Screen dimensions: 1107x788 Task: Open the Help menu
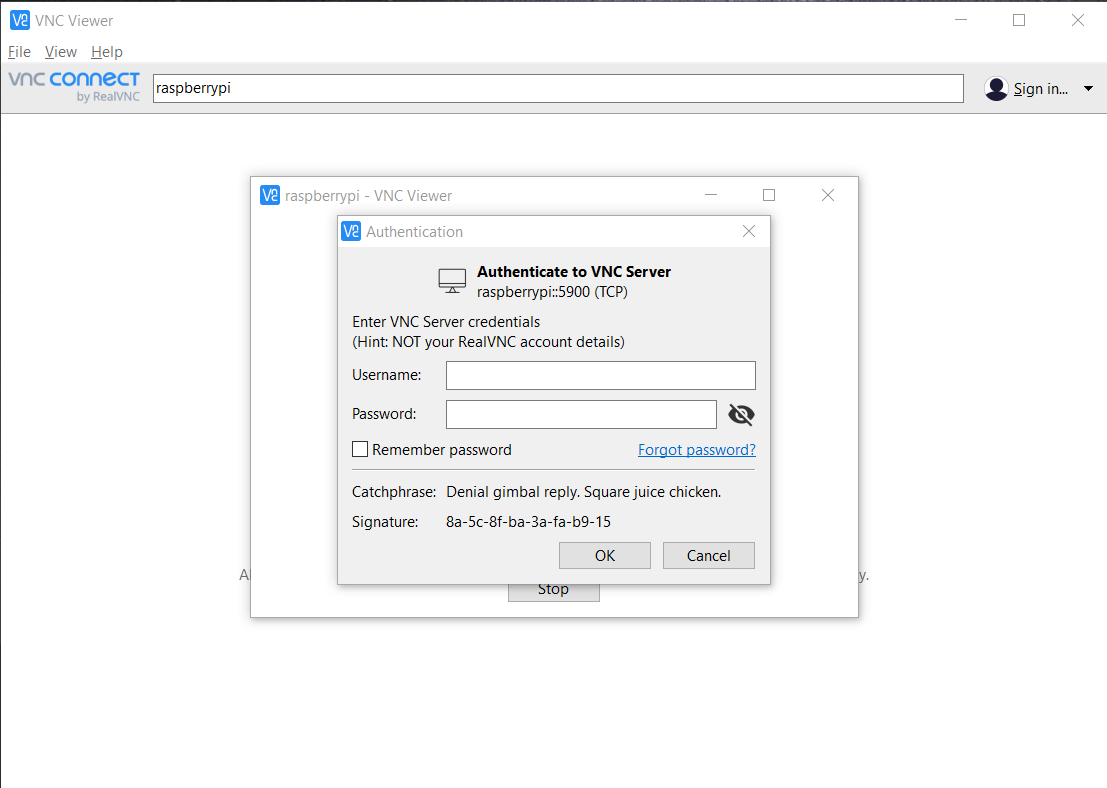107,52
